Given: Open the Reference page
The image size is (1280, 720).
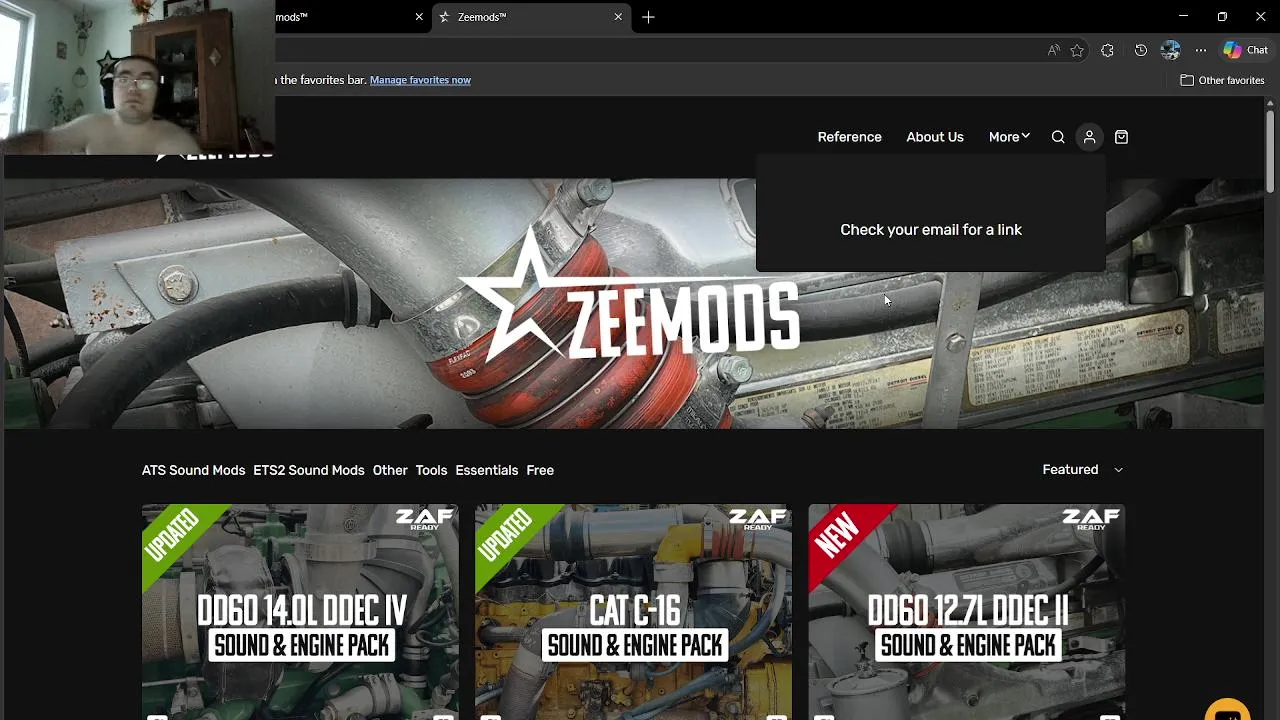Looking at the screenshot, I should coord(849,137).
